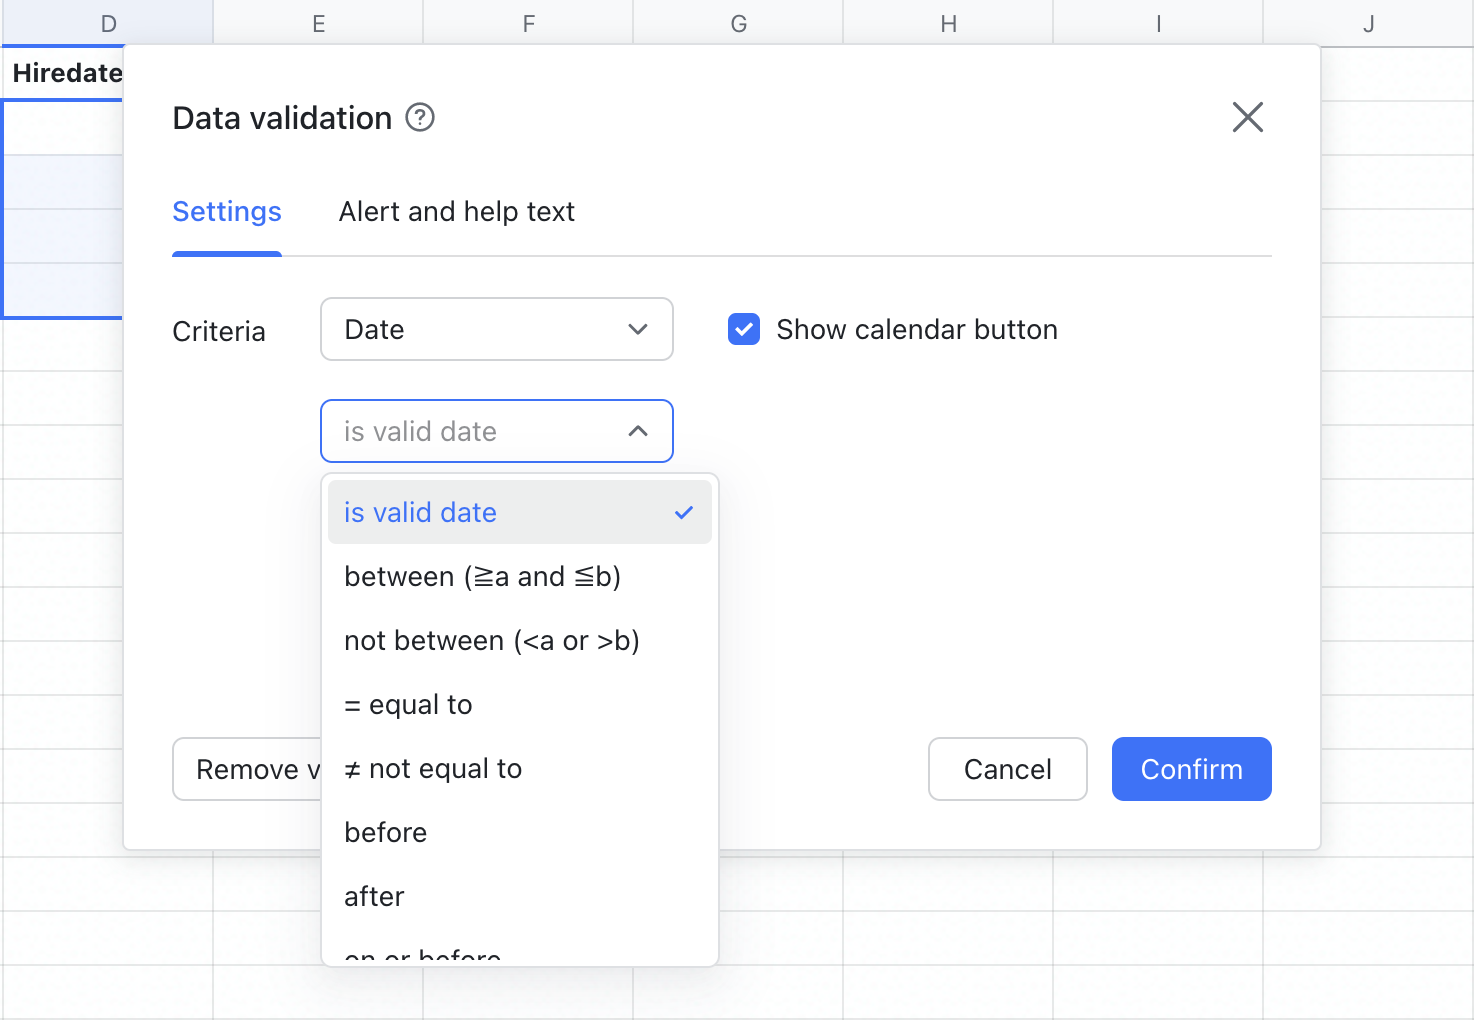Click the Remove validation button
The width and height of the screenshot is (1474, 1020).
pyautogui.click(x=250, y=769)
